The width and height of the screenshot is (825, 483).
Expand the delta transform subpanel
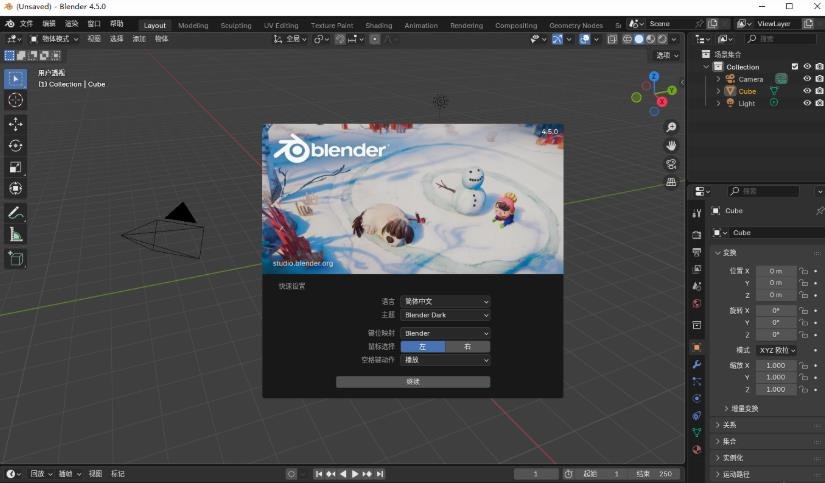click(742, 408)
